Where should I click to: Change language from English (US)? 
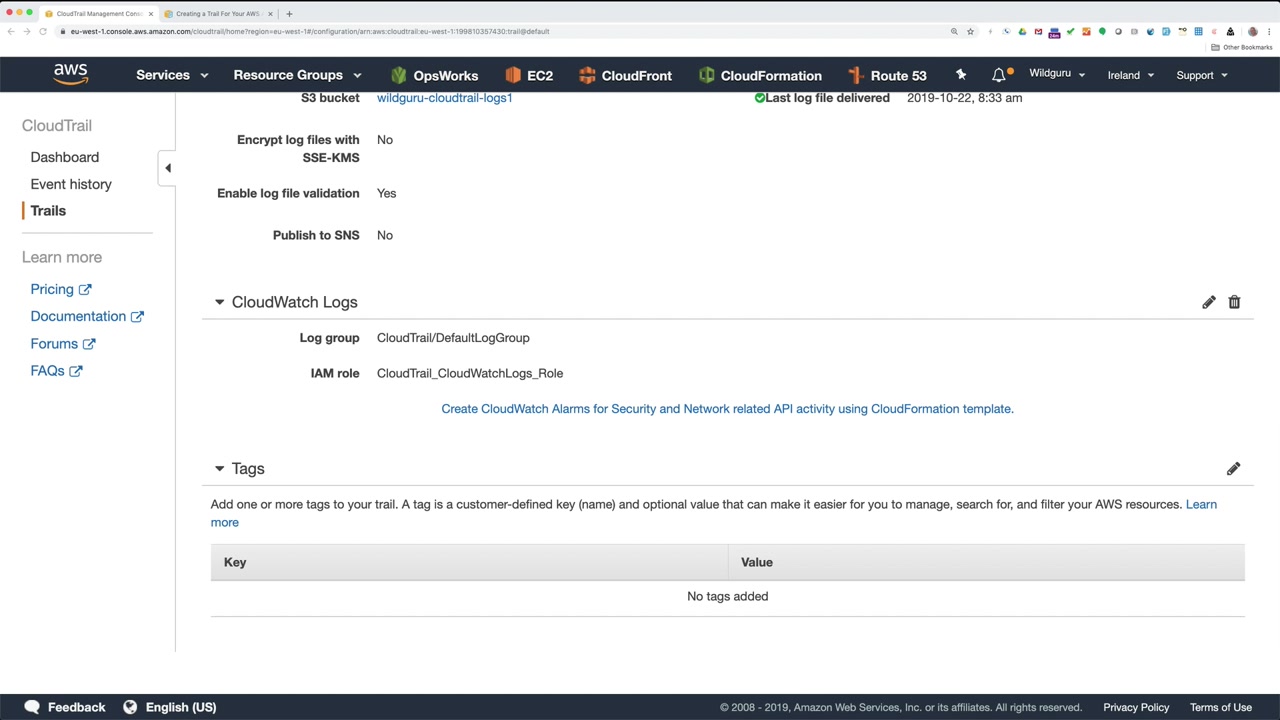(x=170, y=707)
